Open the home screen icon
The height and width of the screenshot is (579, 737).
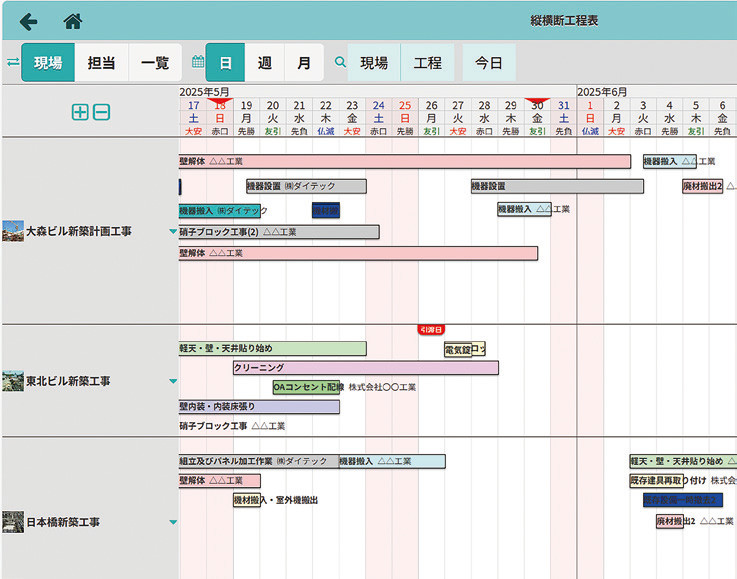[x=73, y=21]
